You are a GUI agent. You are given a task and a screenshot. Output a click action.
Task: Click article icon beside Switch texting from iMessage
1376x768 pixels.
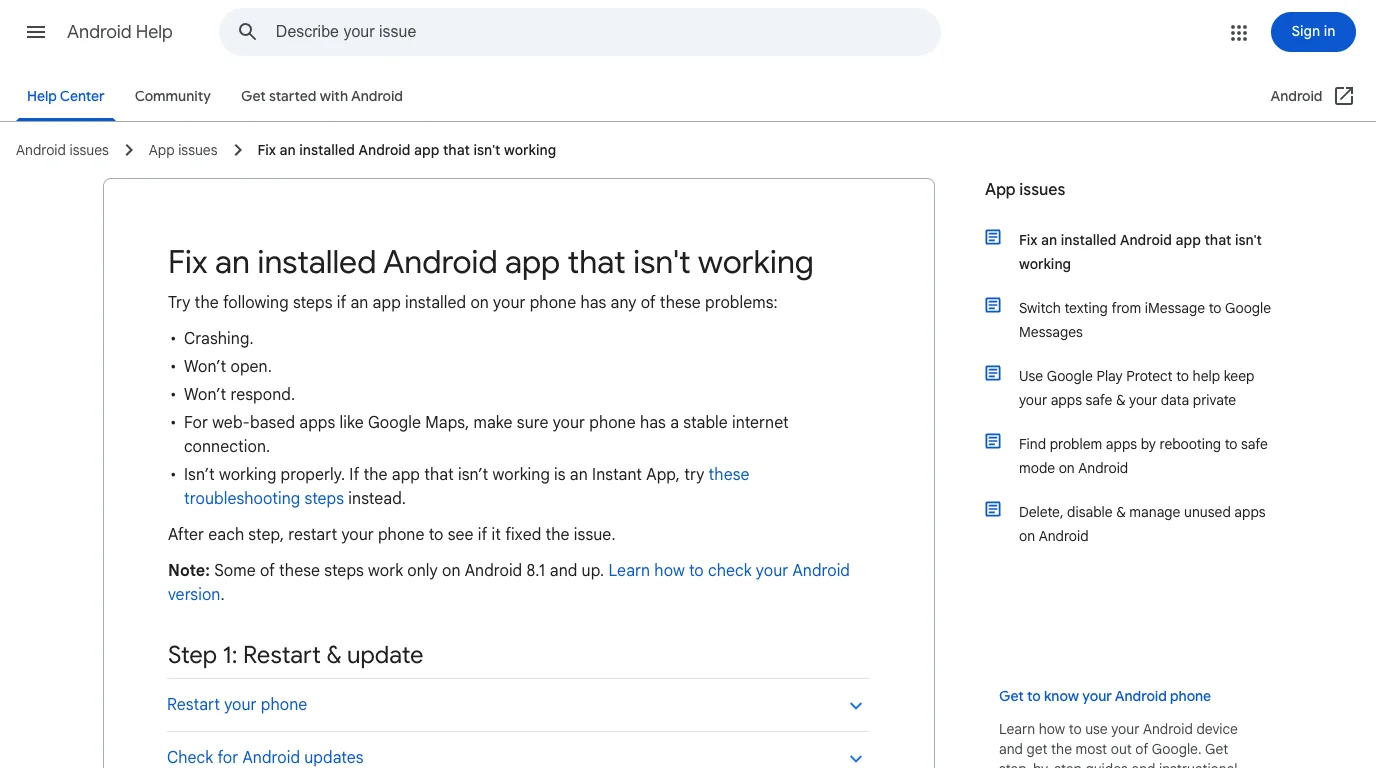(x=993, y=305)
